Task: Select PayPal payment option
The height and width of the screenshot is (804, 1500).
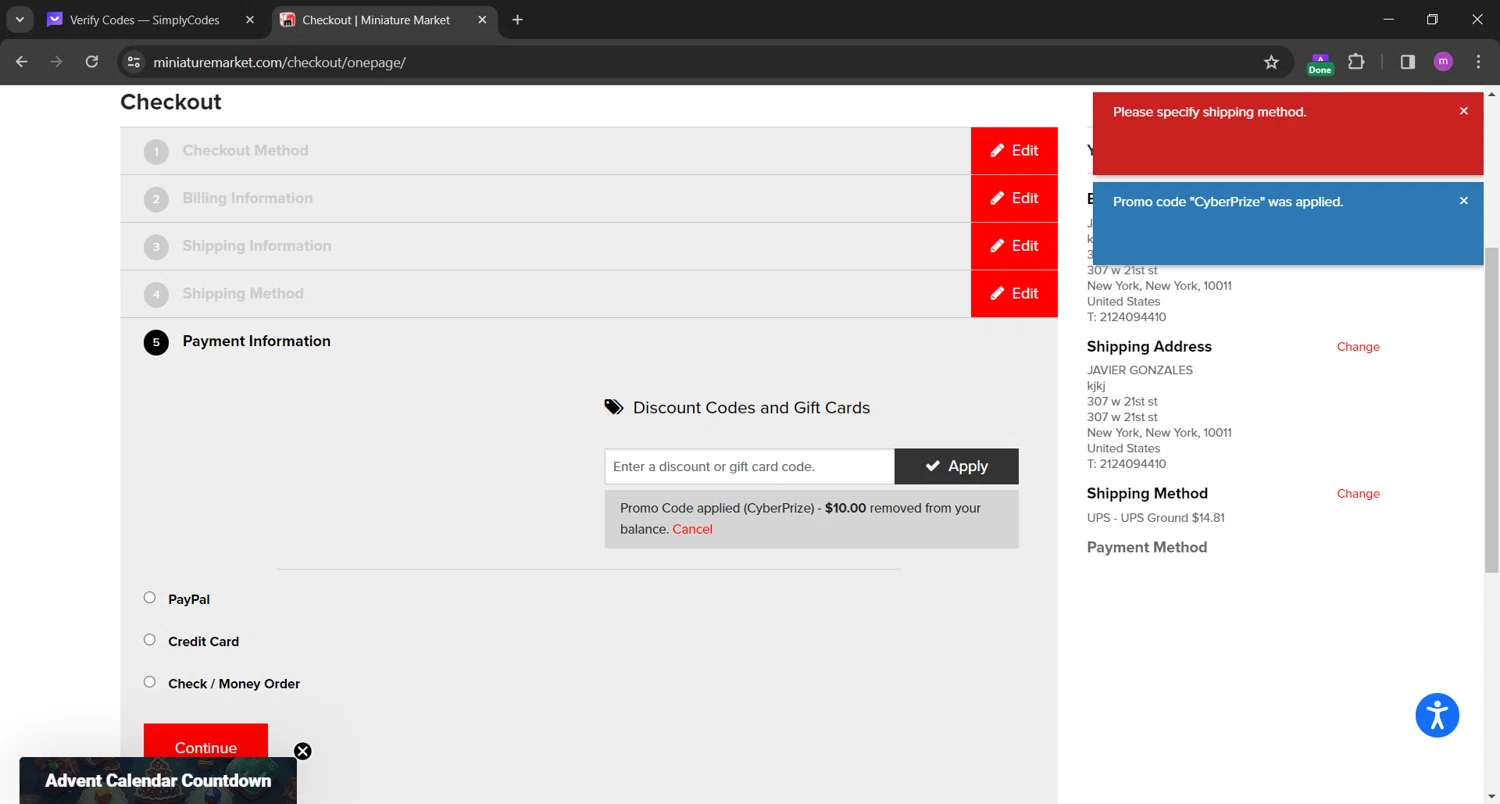Action: [x=149, y=598]
